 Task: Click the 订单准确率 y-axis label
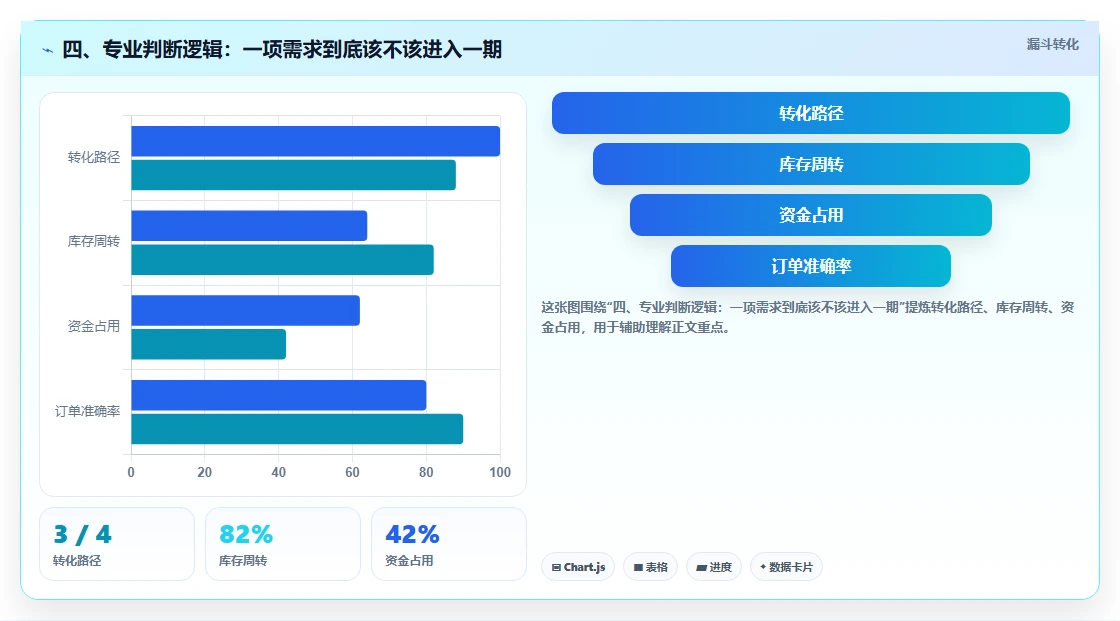87,412
